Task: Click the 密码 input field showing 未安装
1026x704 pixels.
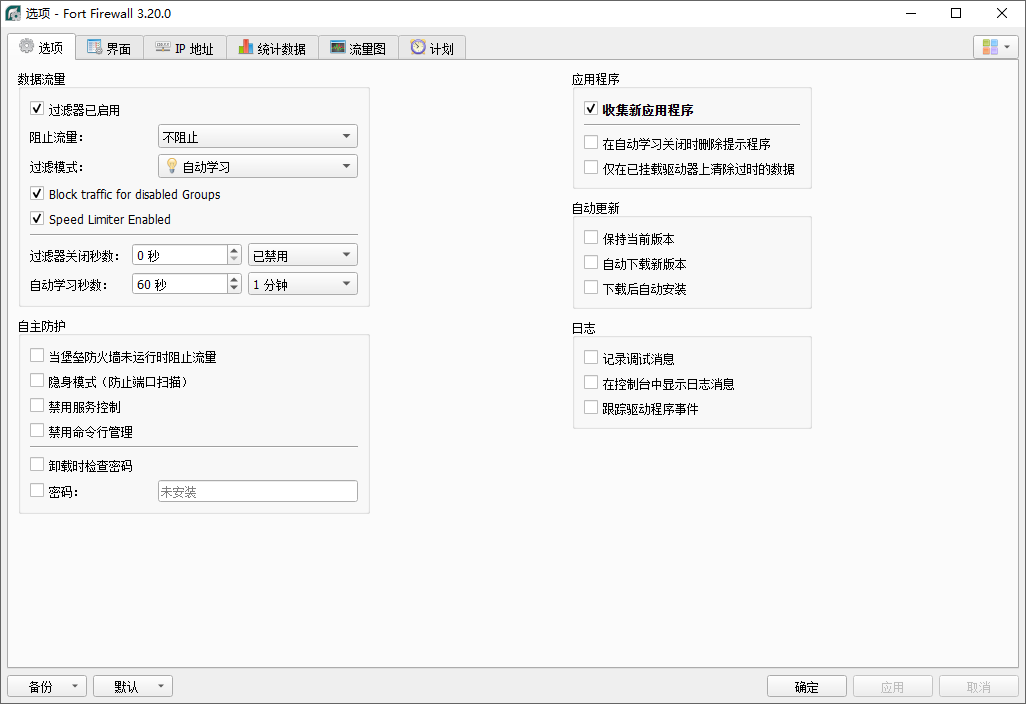Action: [x=258, y=491]
